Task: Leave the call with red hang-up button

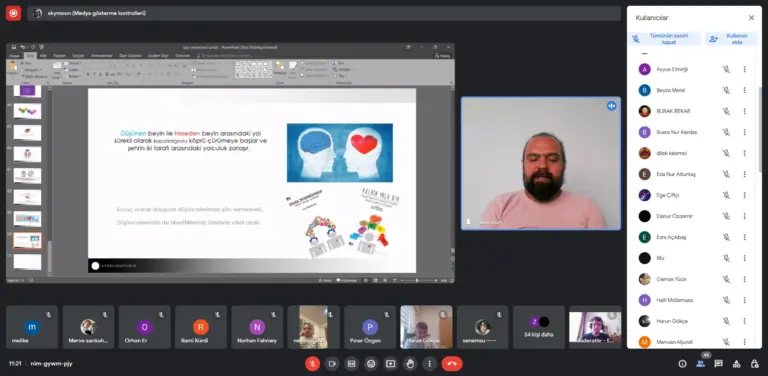Action: [x=452, y=364]
